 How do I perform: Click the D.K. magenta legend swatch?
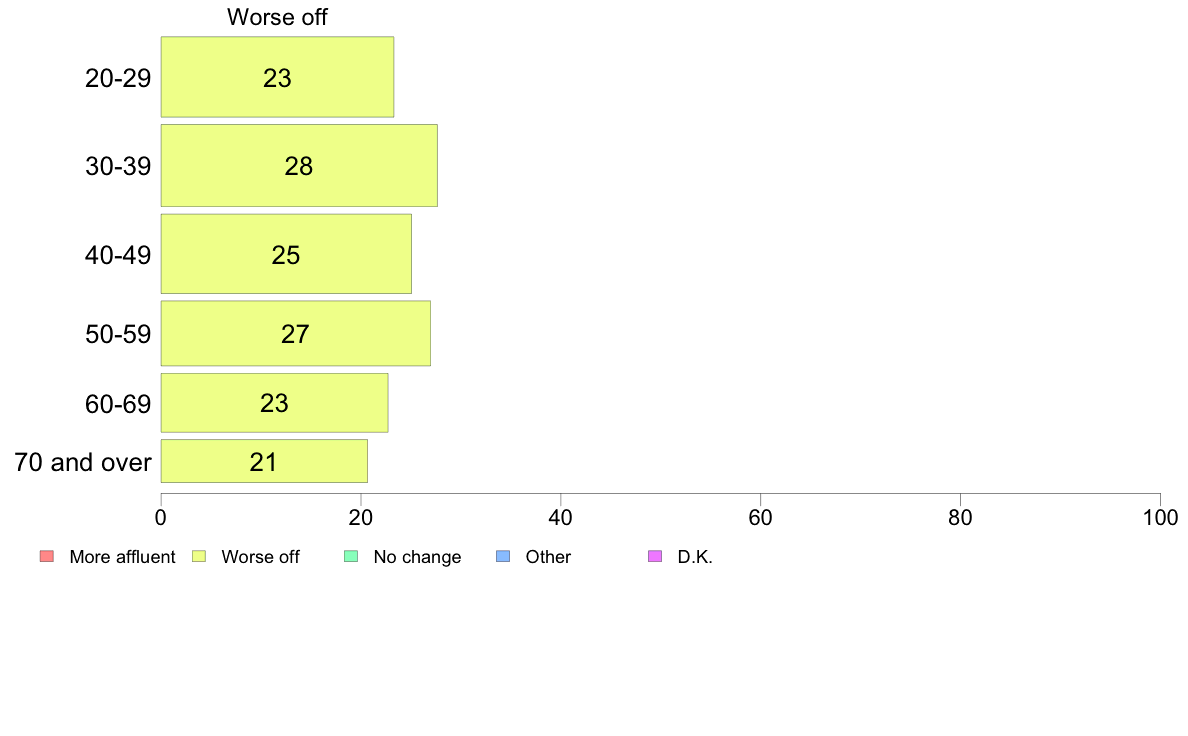[x=655, y=556]
